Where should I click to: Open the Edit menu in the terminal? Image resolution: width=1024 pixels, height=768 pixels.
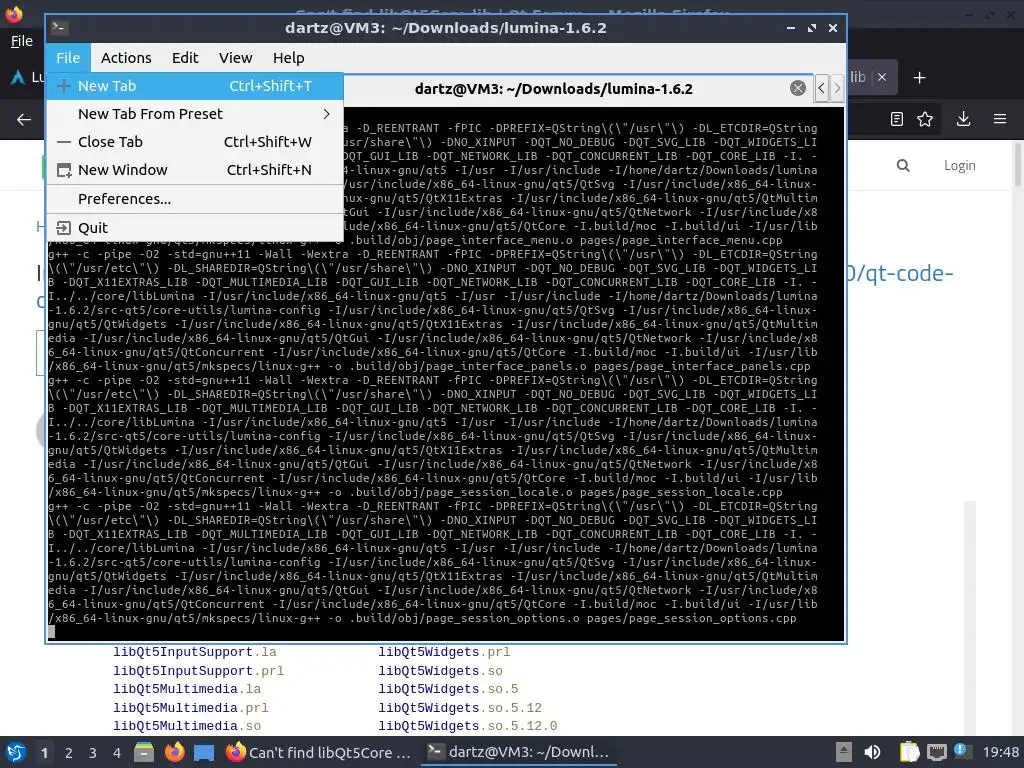[x=185, y=58]
